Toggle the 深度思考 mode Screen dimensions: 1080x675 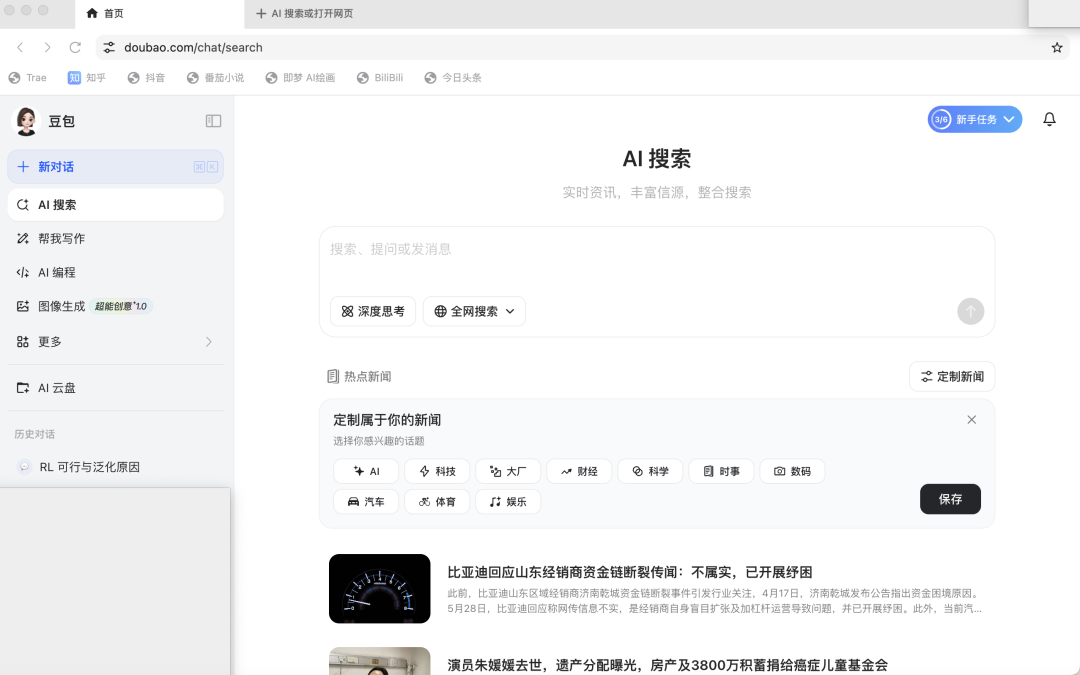pos(373,311)
